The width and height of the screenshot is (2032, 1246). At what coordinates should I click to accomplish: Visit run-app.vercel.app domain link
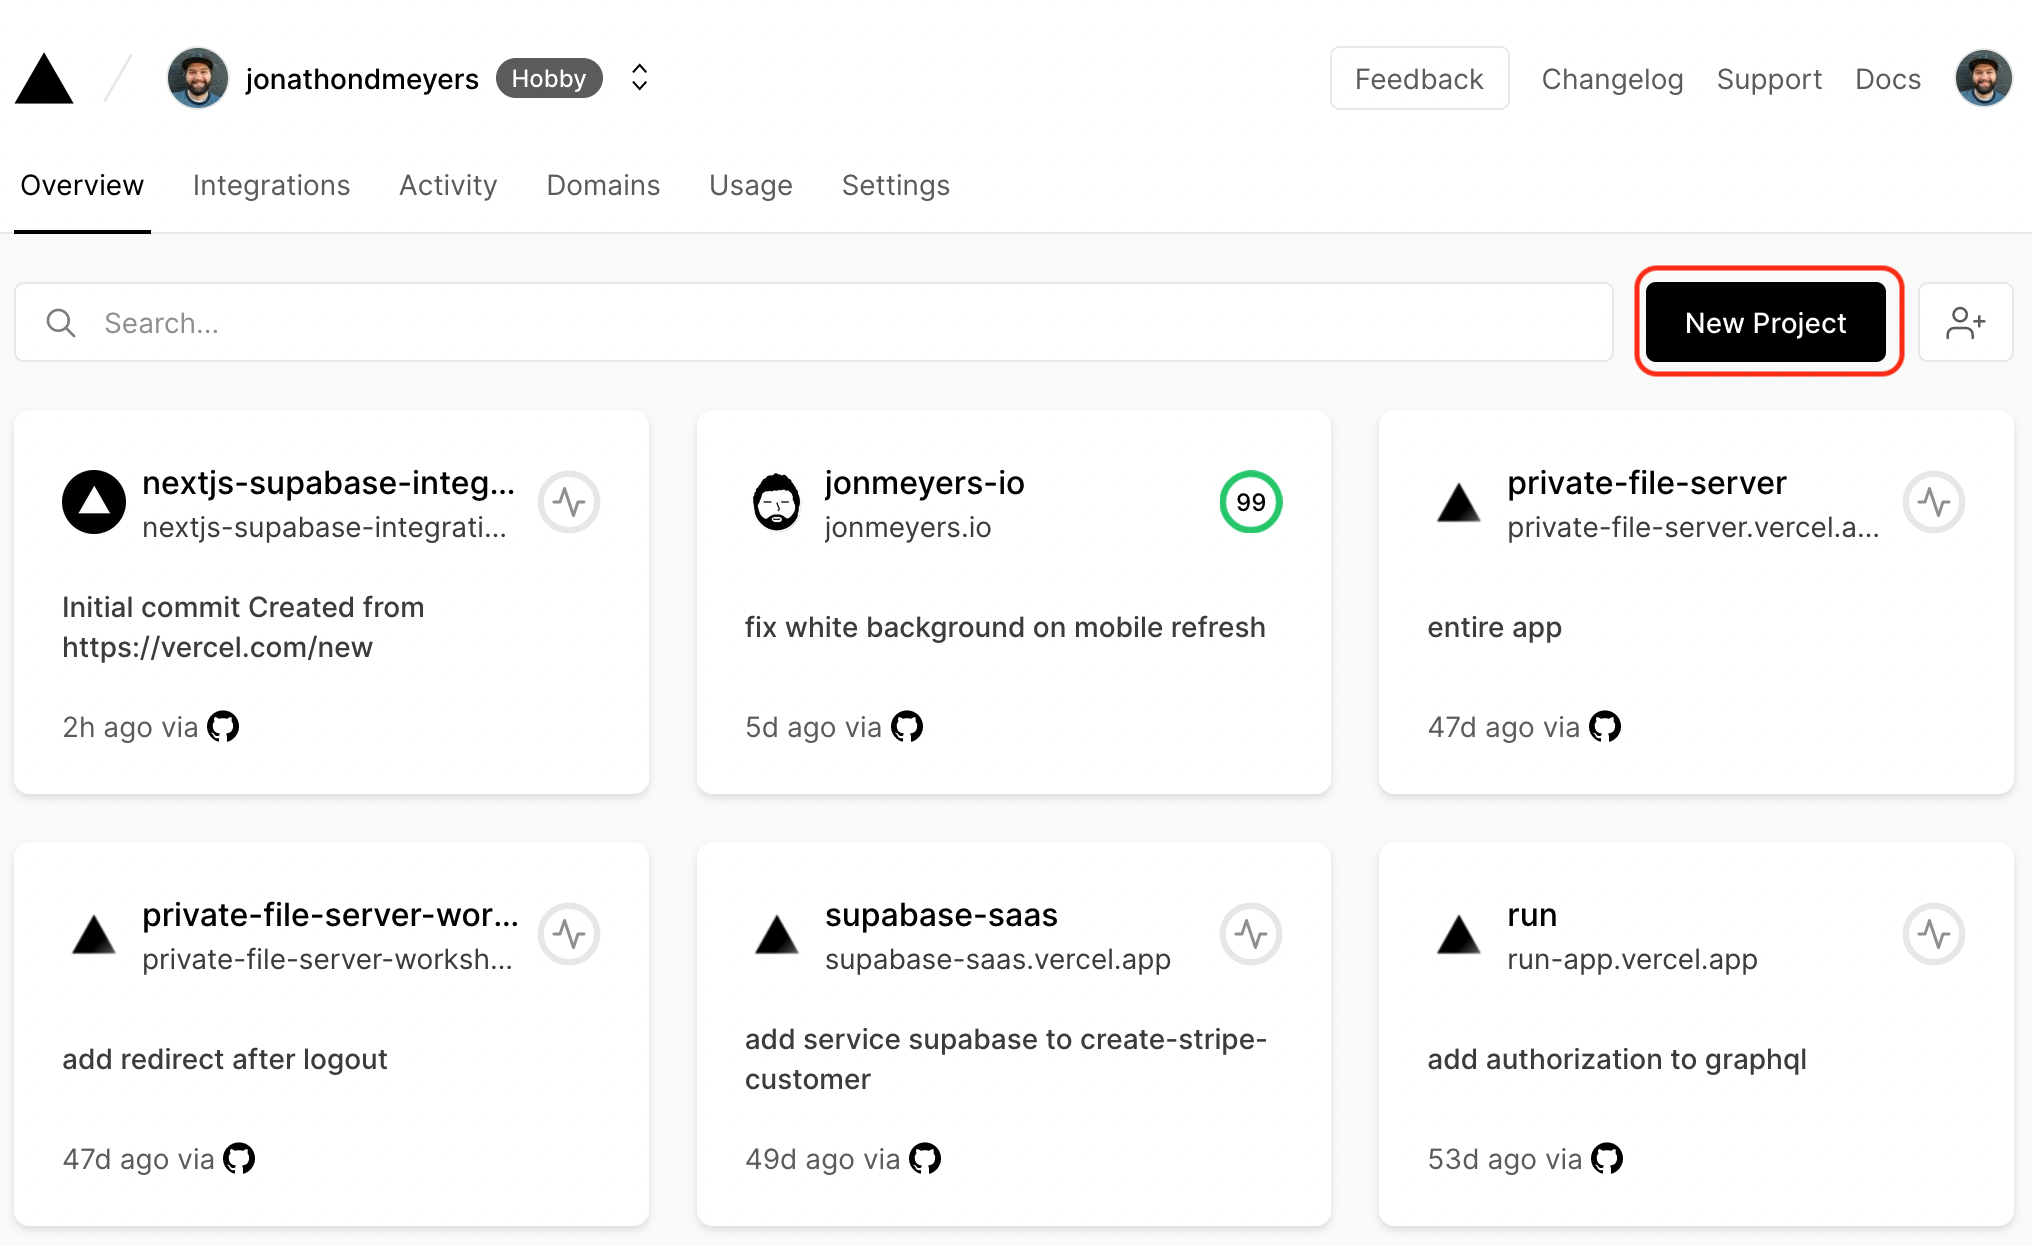click(x=1632, y=959)
